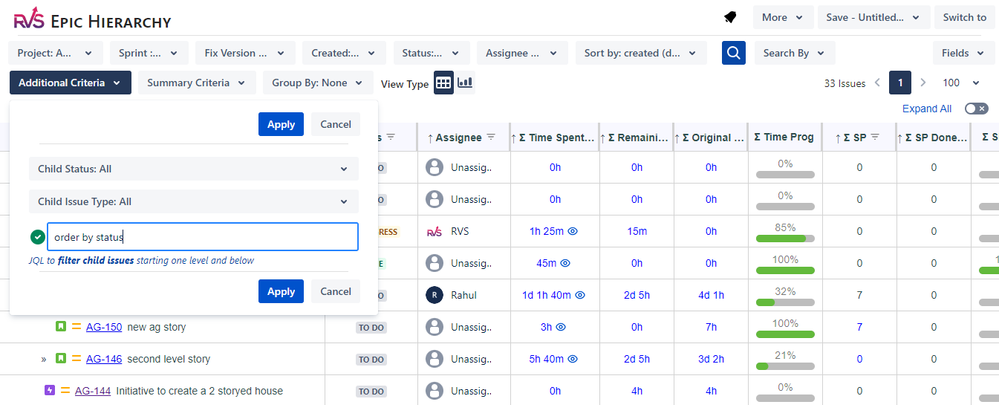
Task: Click the Switch to button
Action: point(965,17)
